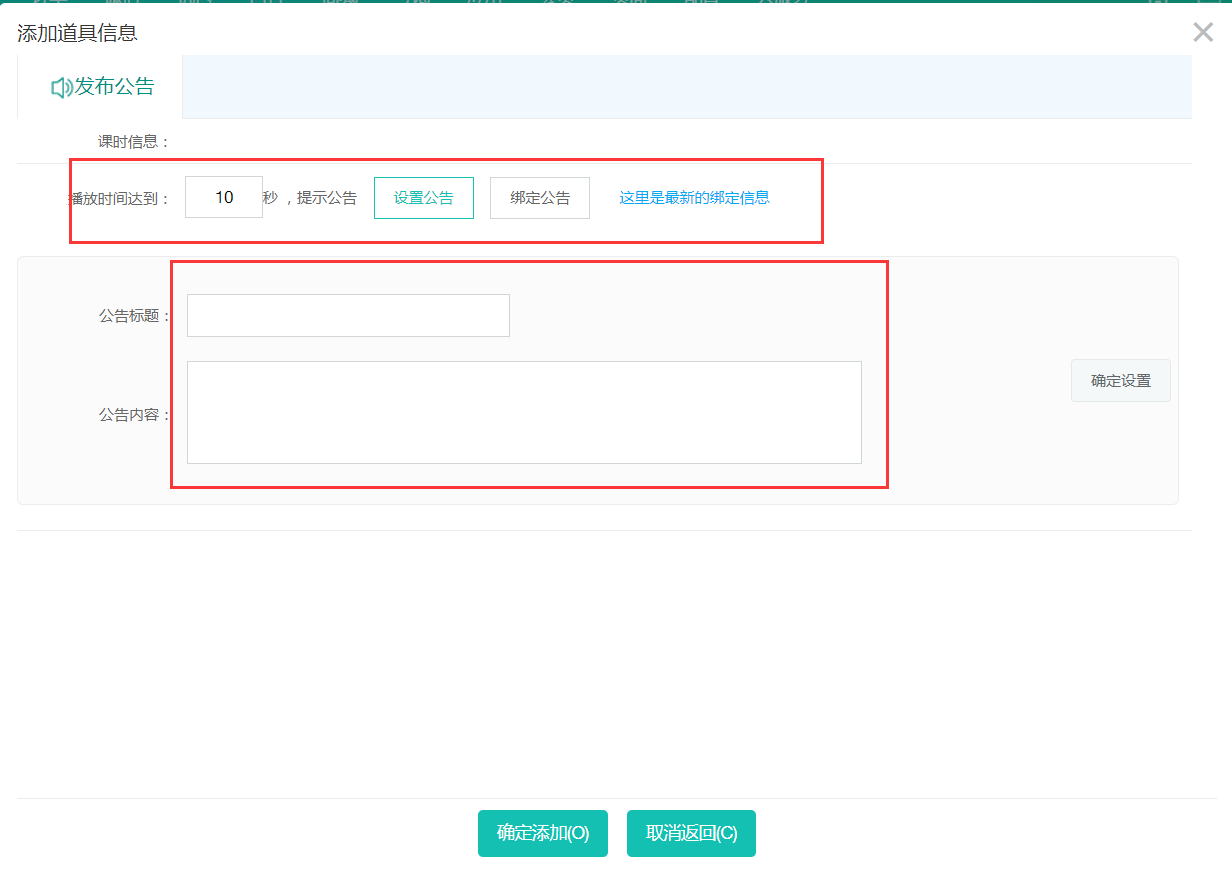Click the speaker icon on the 发布公告 tab
This screenshot has height=882, width=1232.
point(61,88)
